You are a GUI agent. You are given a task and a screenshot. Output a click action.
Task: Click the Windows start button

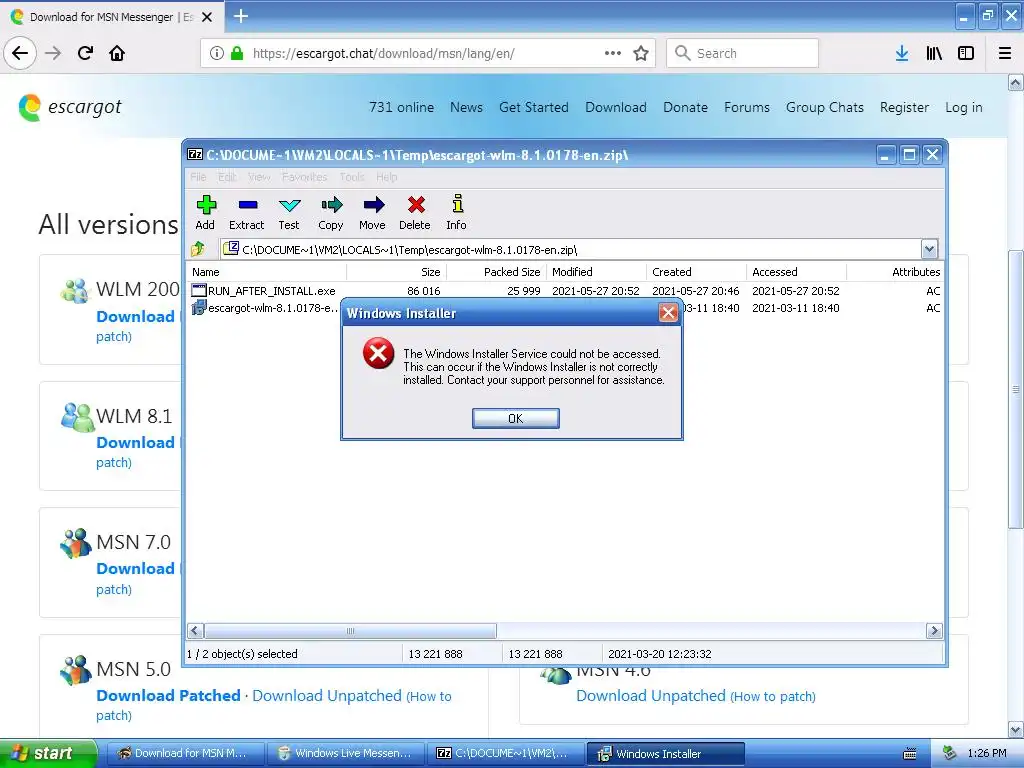click(48, 753)
